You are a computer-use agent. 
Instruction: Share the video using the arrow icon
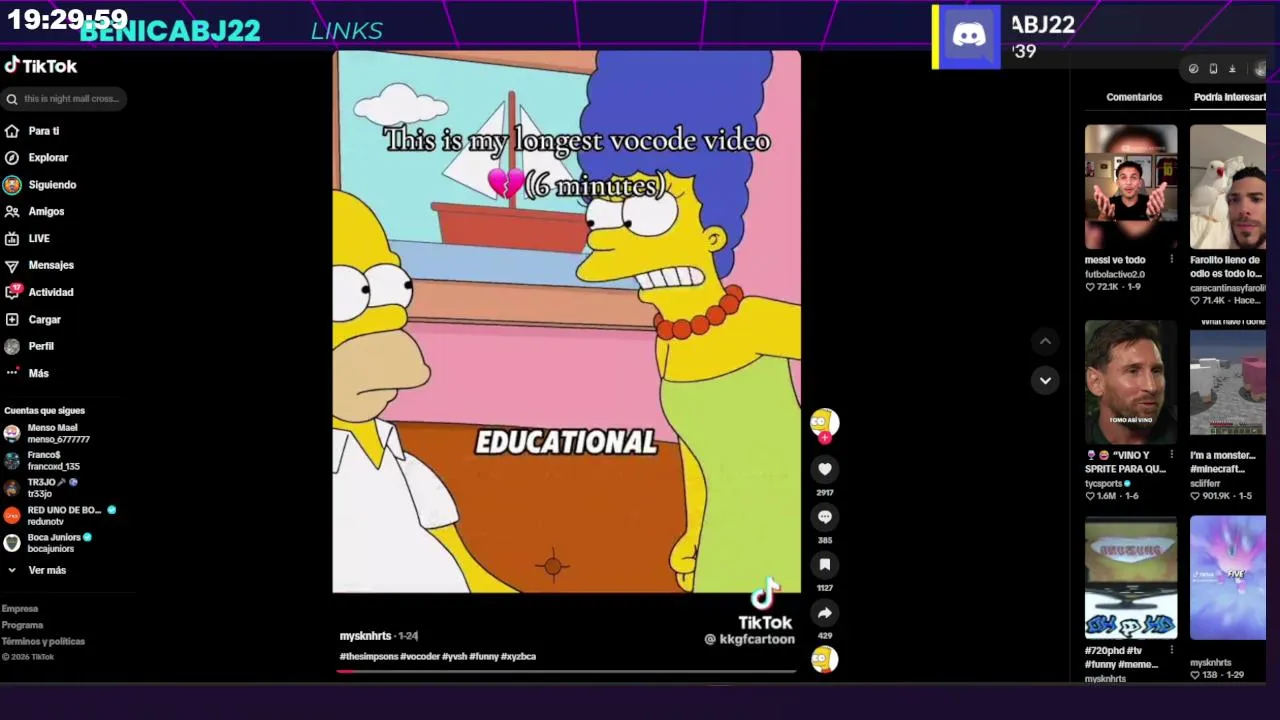[x=824, y=613]
